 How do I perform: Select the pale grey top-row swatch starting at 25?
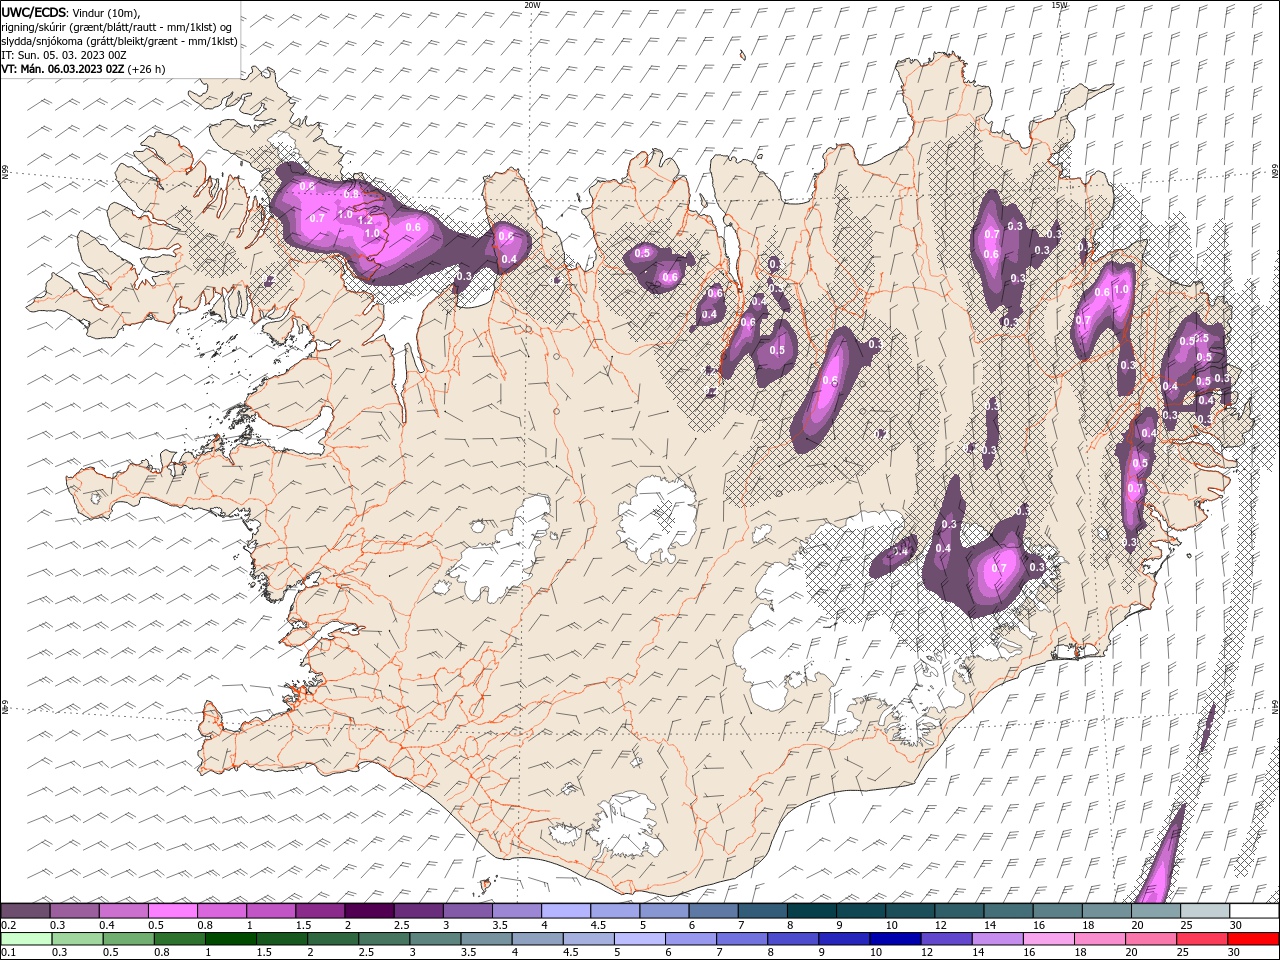point(1204,910)
